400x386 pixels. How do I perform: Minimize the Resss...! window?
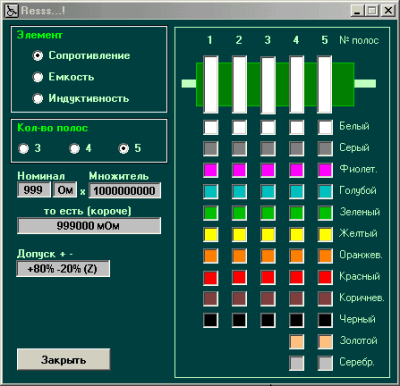click(x=357, y=11)
